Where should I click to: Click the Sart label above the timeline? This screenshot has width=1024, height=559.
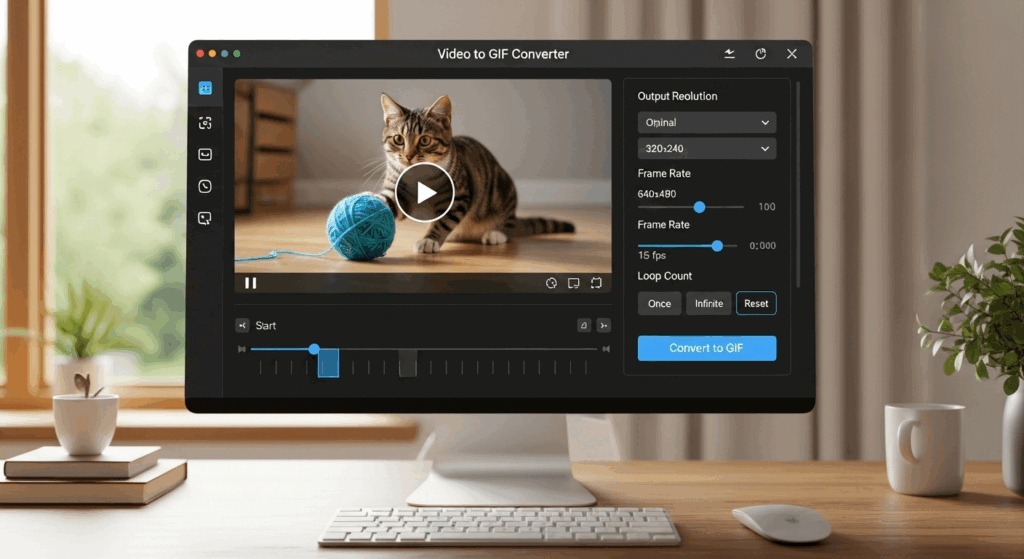266,325
